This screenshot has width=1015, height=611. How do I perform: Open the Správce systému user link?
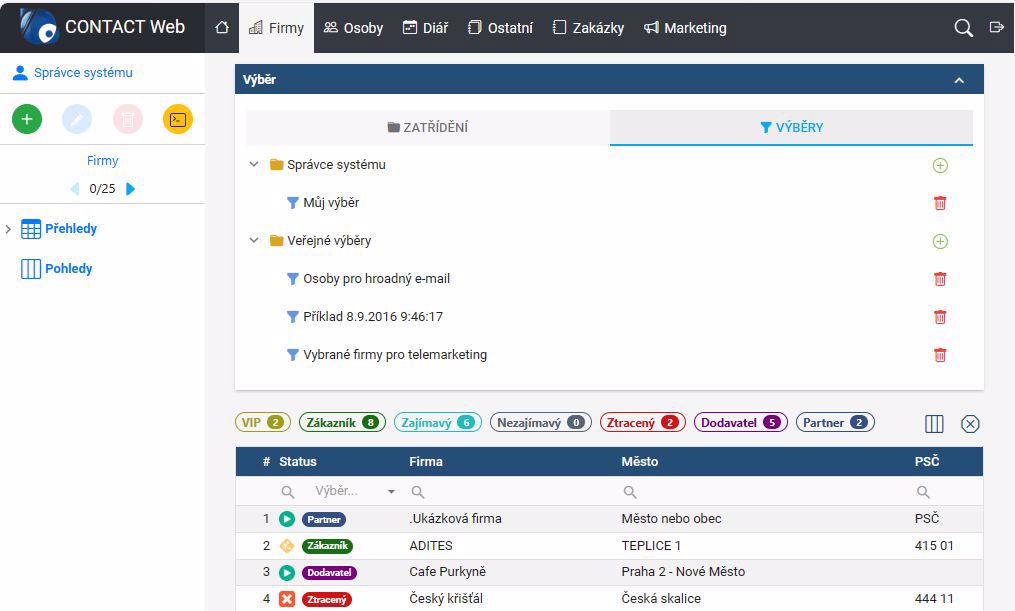pos(72,72)
